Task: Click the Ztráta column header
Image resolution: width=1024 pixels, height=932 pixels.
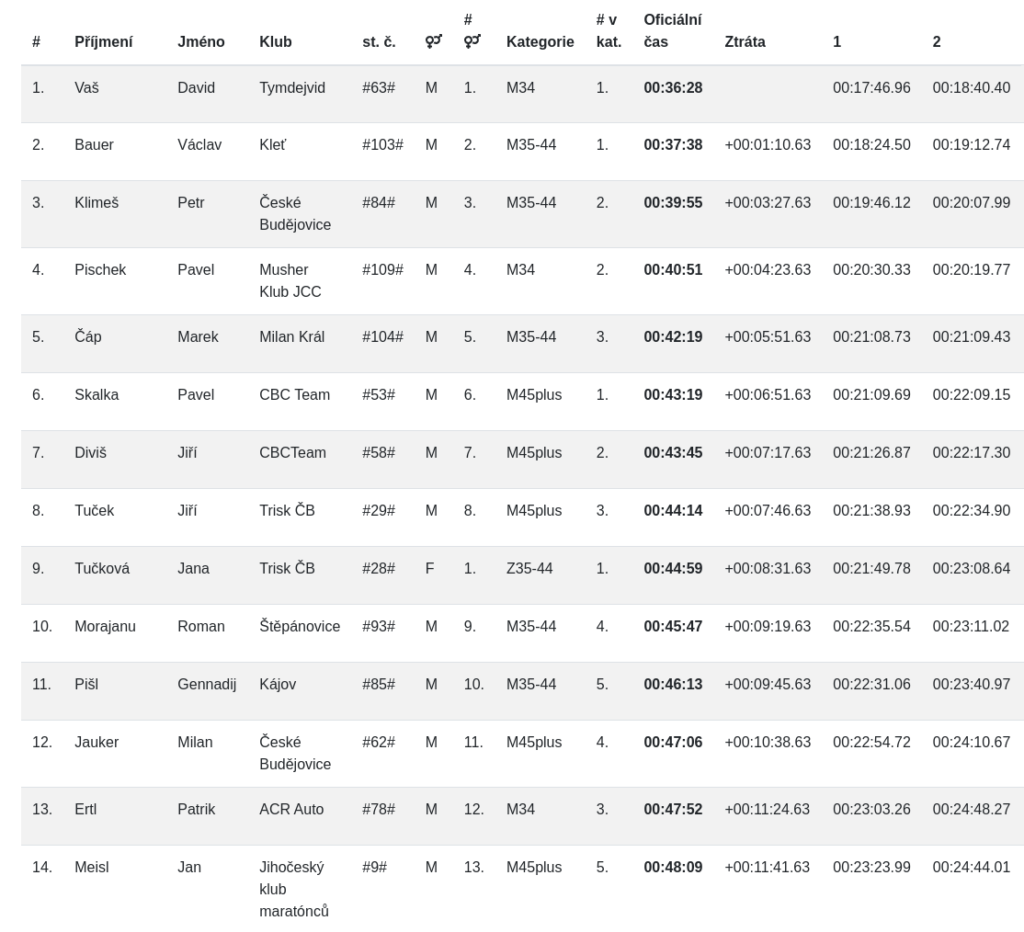Action: point(745,43)
